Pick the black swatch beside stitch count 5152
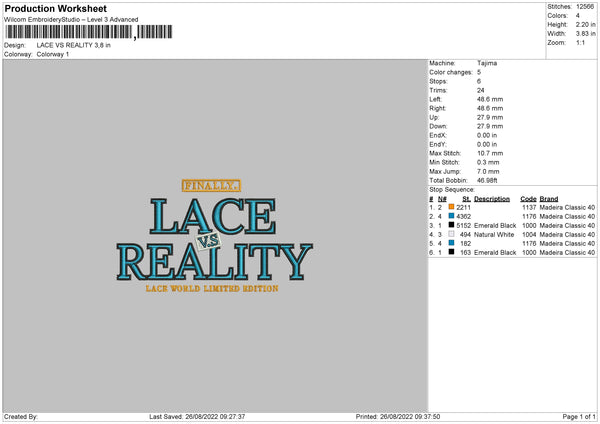The height and width of the screenshot is (424, 600). [452, 225]
